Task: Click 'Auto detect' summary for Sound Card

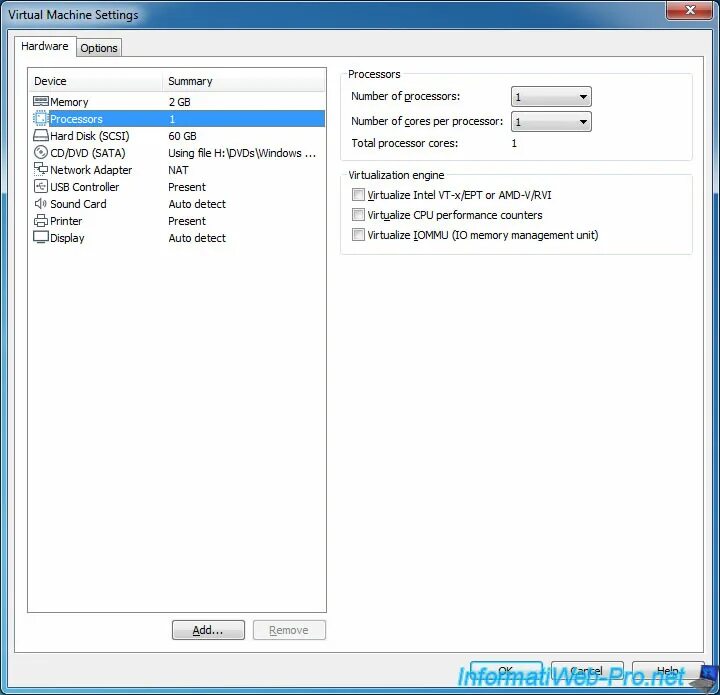Action: [x=197, y=204]
